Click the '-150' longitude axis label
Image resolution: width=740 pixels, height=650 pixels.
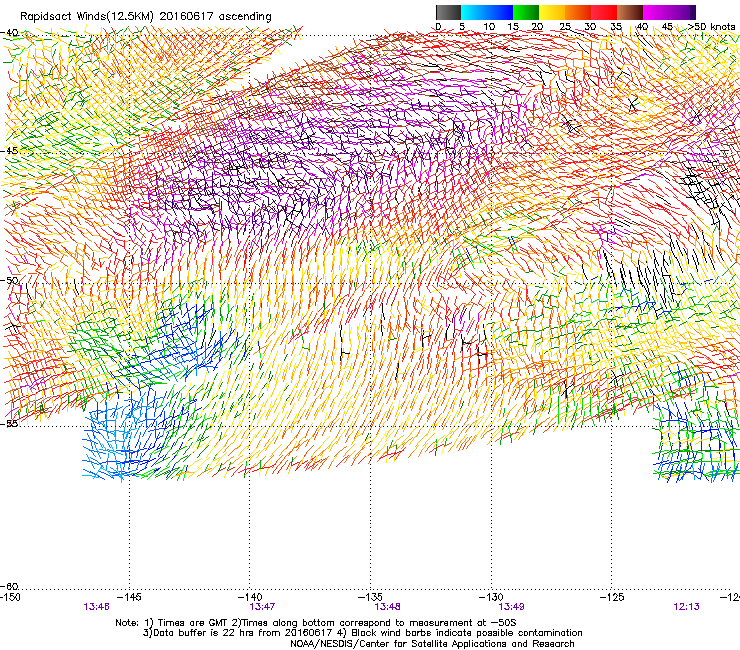tap(10, 597)
